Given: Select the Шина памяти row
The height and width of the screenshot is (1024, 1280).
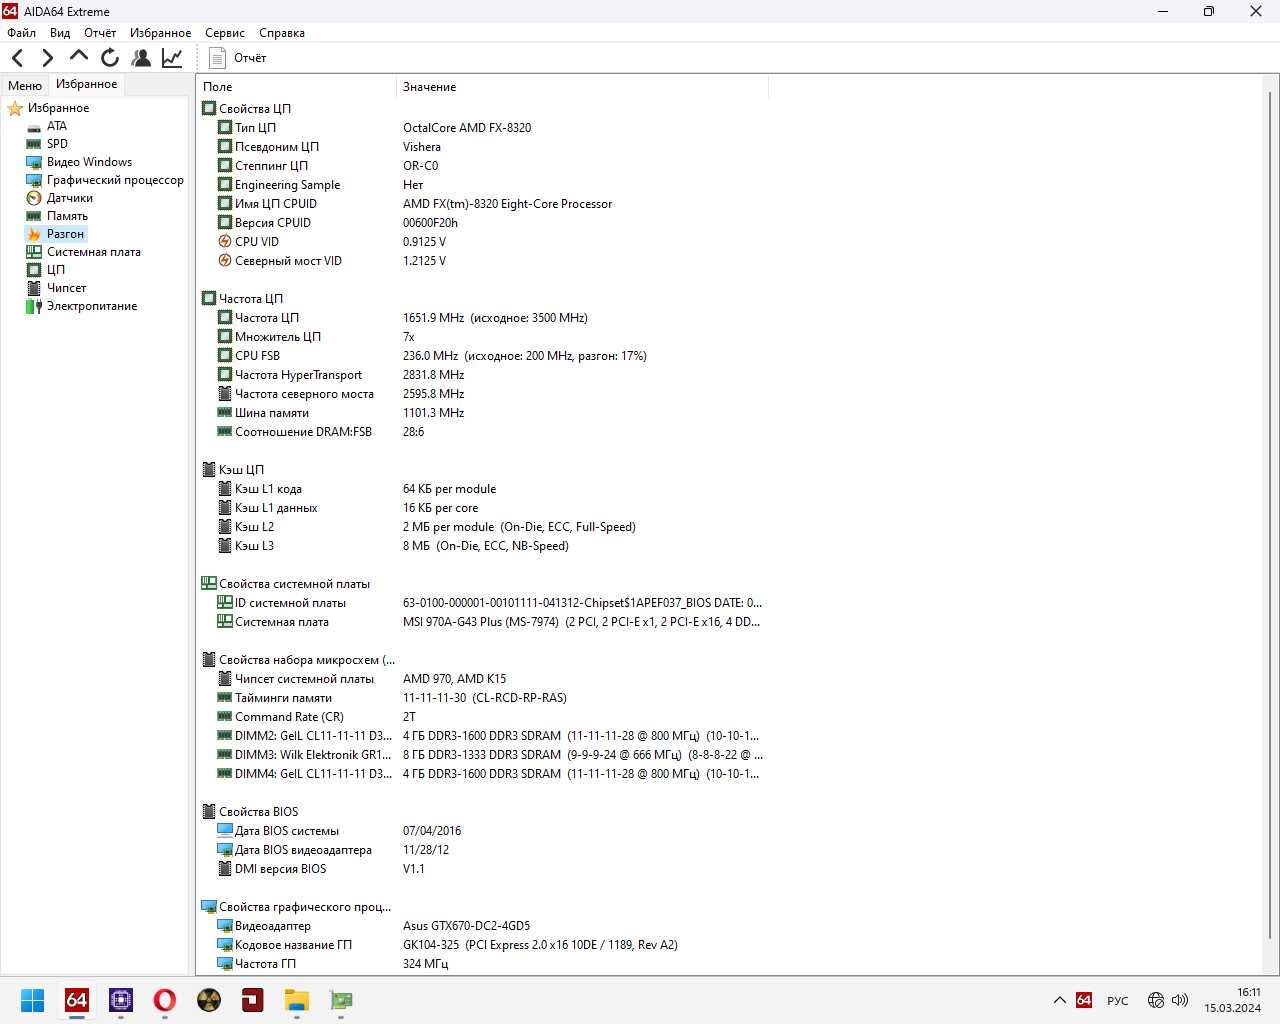Looking at the screenshot, I should tap(482, 413).
